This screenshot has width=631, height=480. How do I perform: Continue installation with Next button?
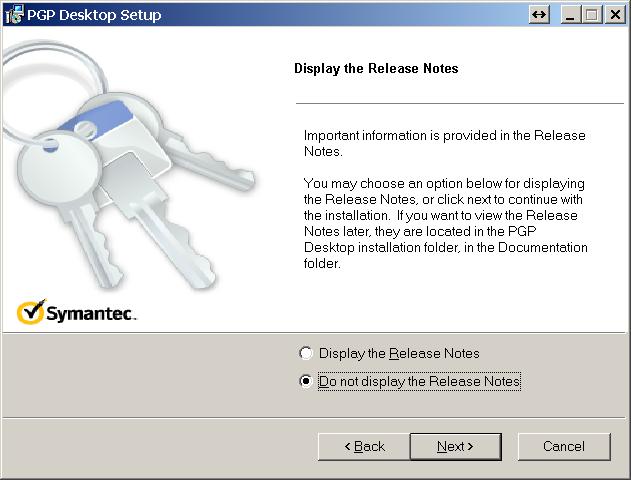tap(456, 447)
